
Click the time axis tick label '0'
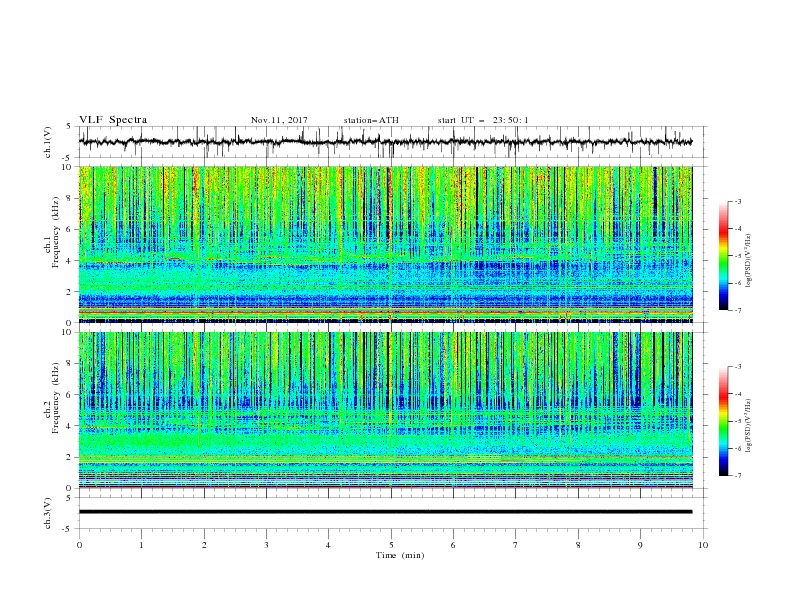point(79,545)
